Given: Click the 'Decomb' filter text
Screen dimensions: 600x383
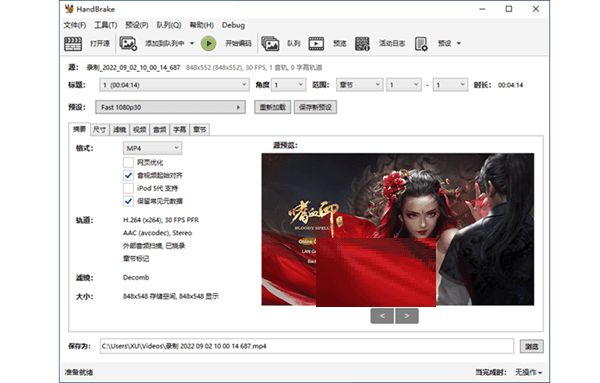Looking at the screenshot, I should pos(136,277).
